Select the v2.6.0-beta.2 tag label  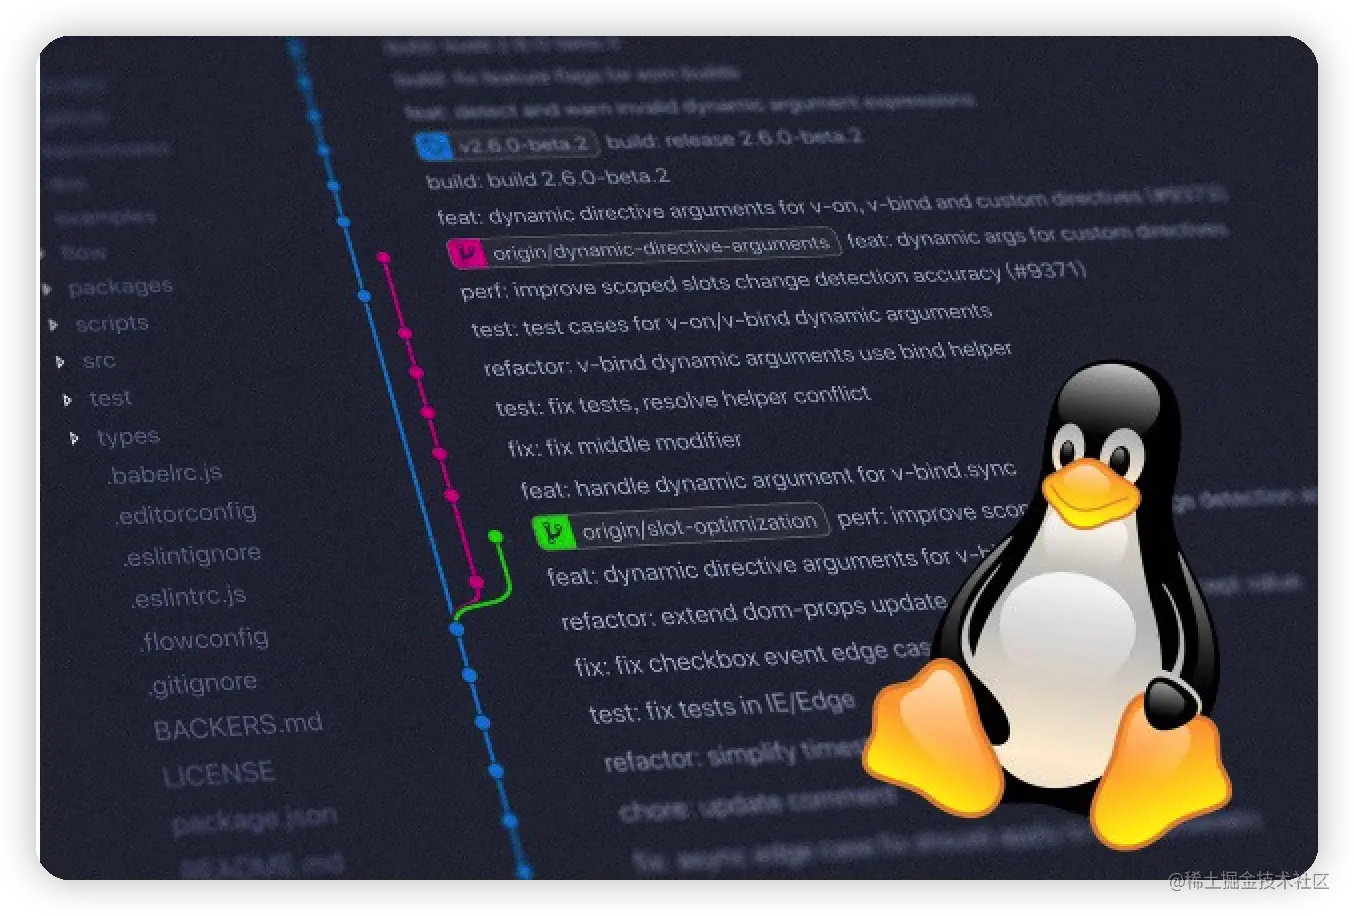coord(523,144)
